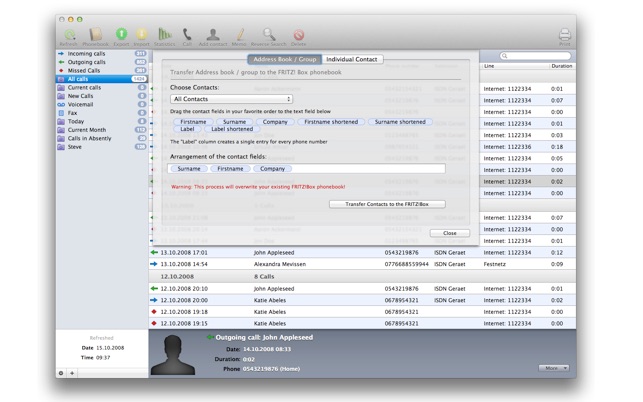Viewport: 643px width, 402px height.
Task: Switch to the Individual Contact tab
Action: pyautogui.click(x=352, y=60)
